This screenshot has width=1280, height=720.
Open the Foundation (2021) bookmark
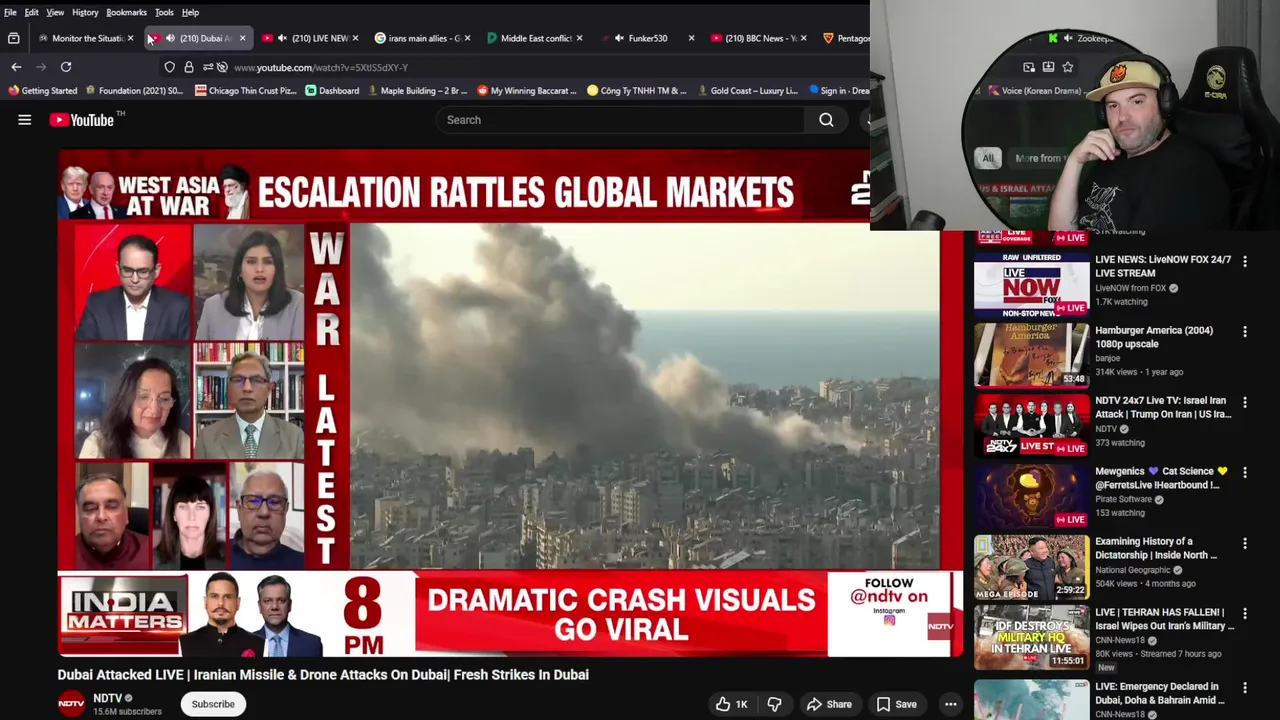pyautogui.click(x=134, y=90)
